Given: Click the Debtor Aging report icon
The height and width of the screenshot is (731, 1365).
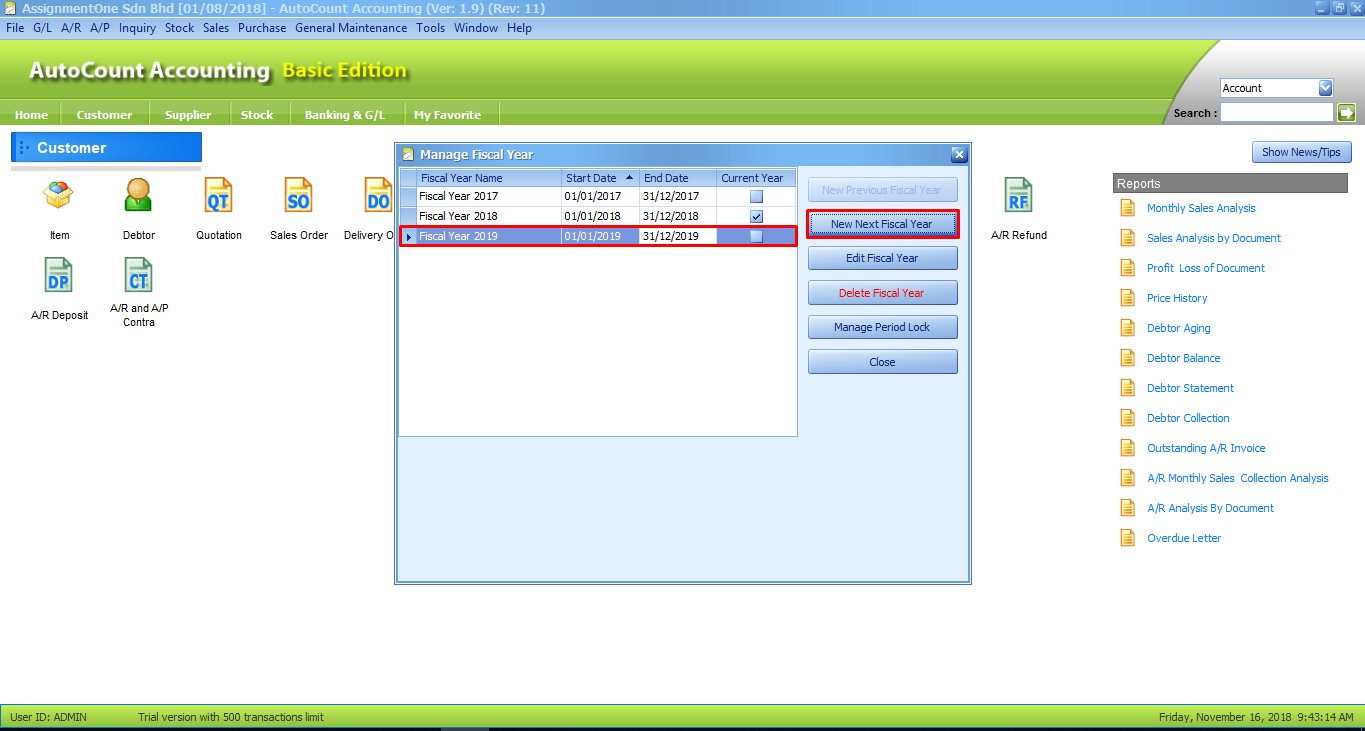Looking at the screenshot, I should click(x=1128, y=328).
